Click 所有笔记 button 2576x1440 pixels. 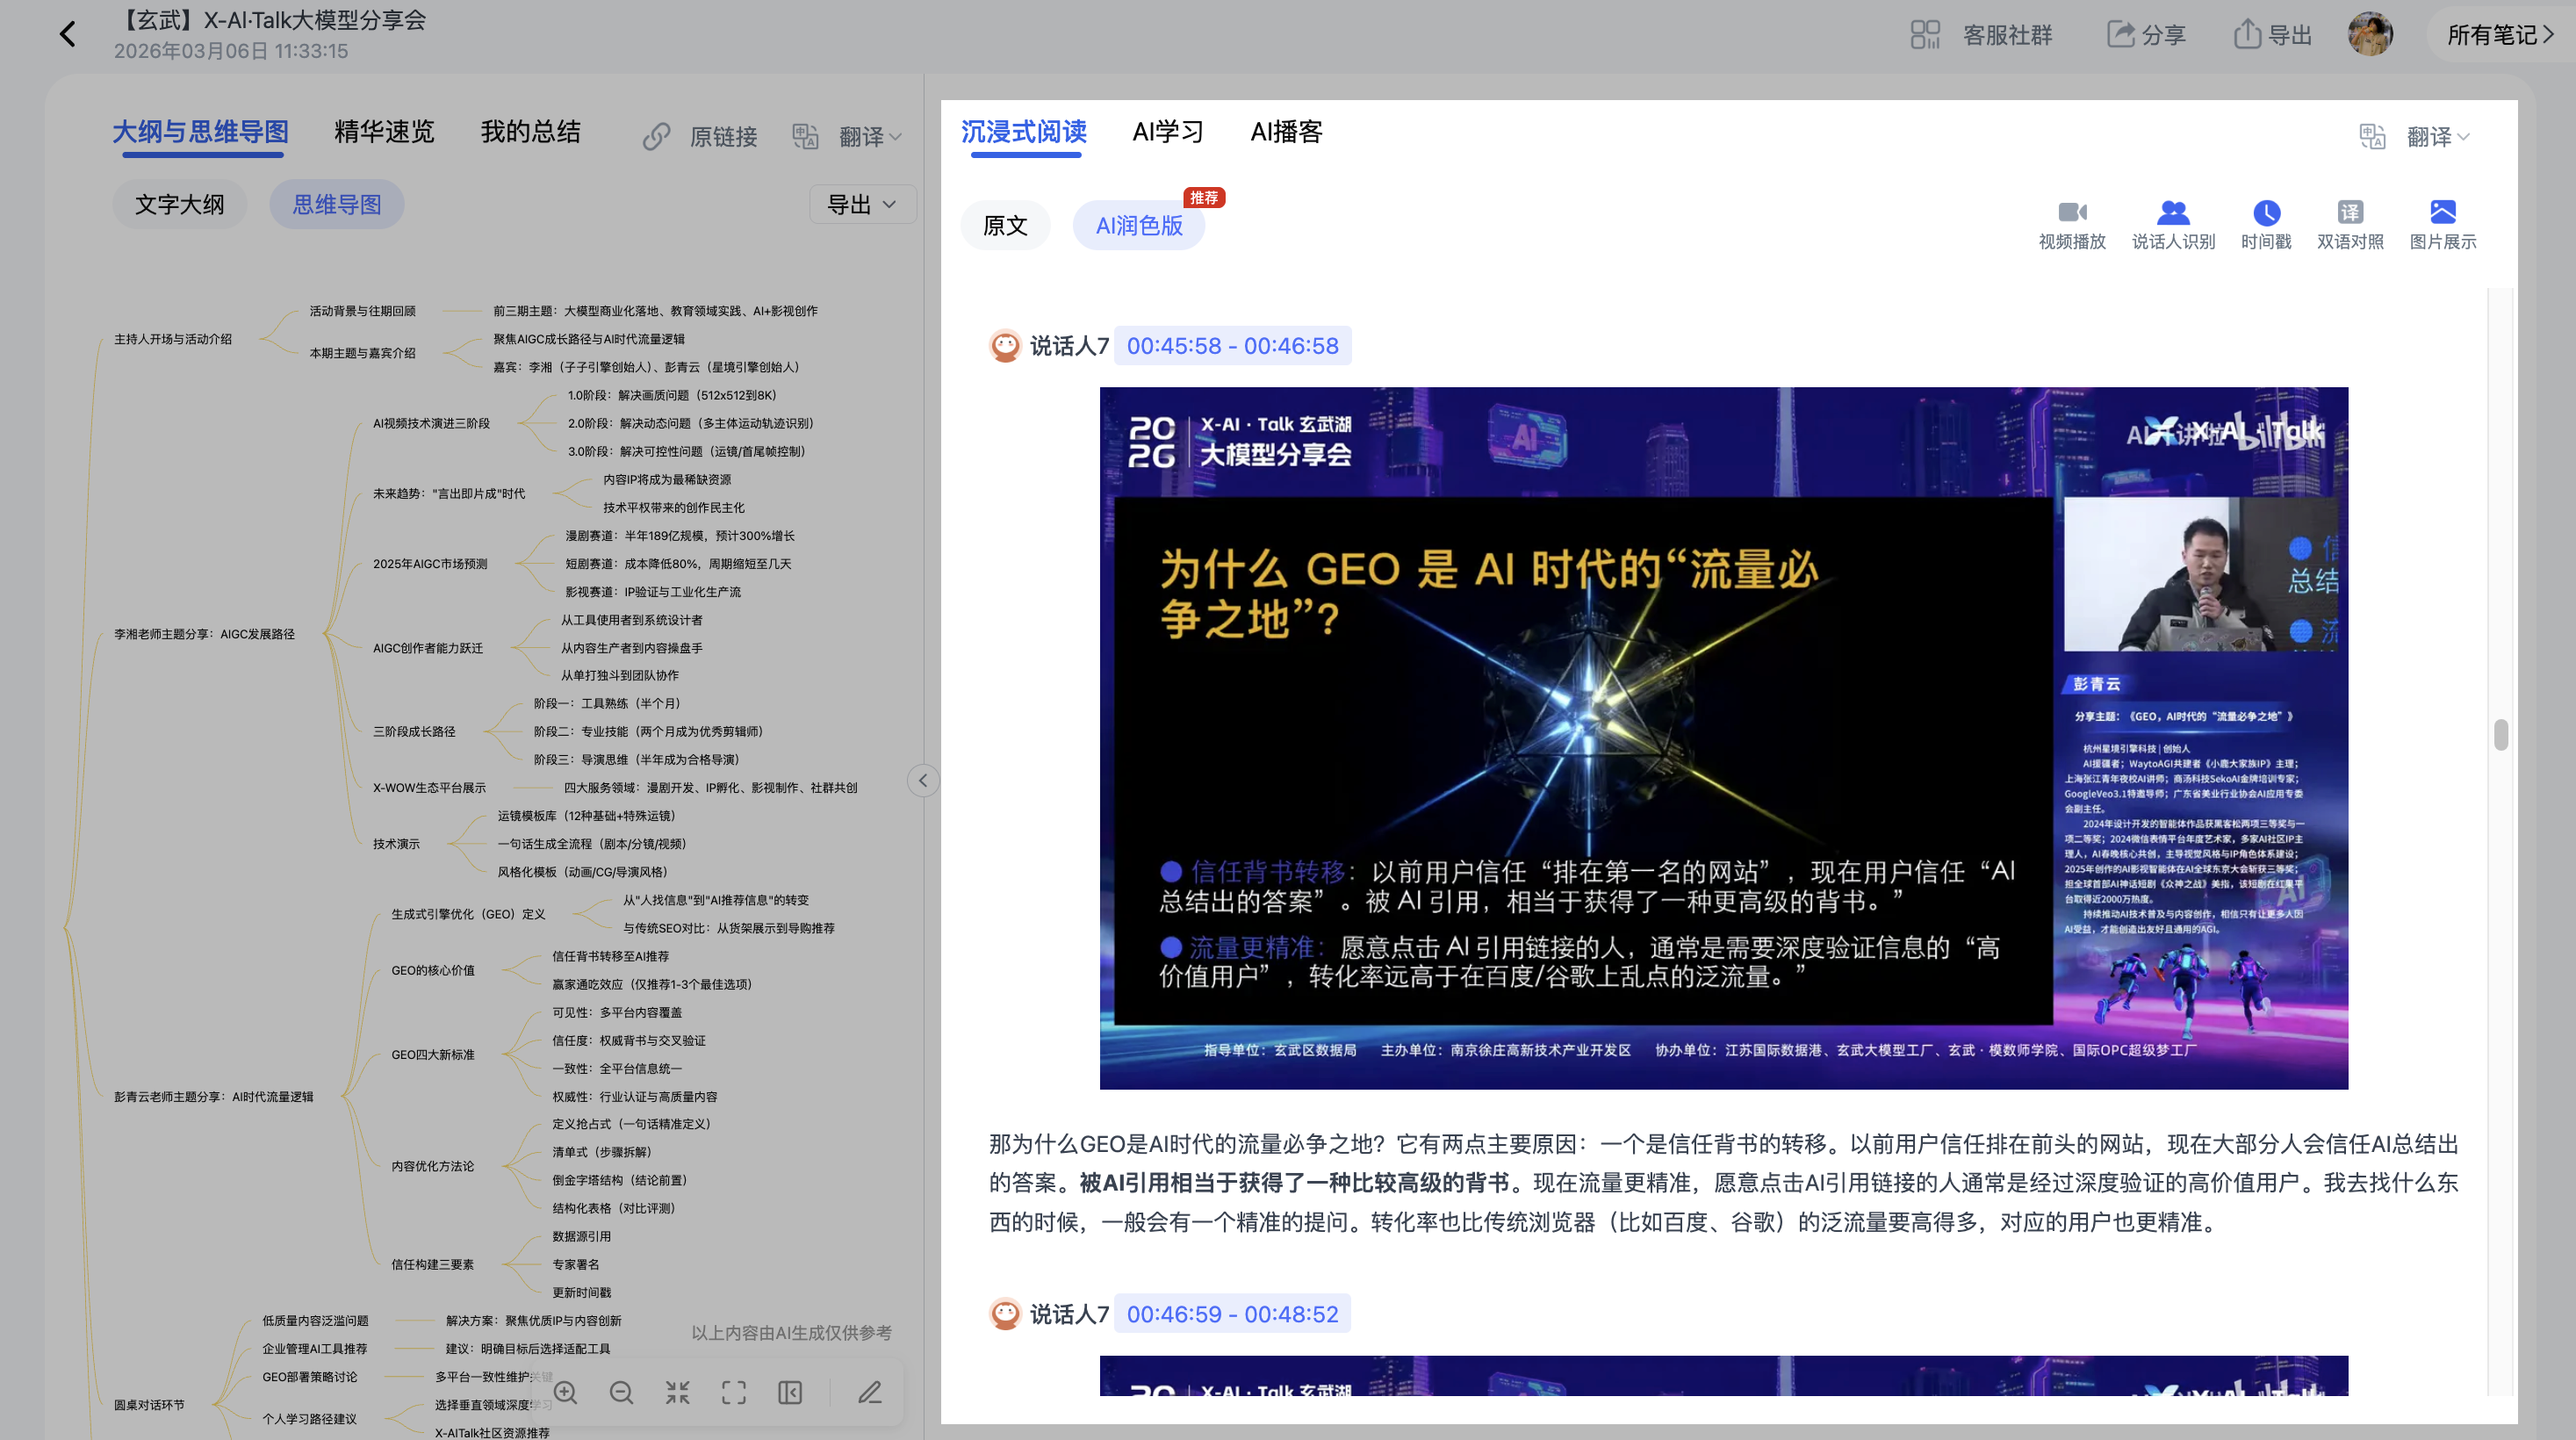2500,35
